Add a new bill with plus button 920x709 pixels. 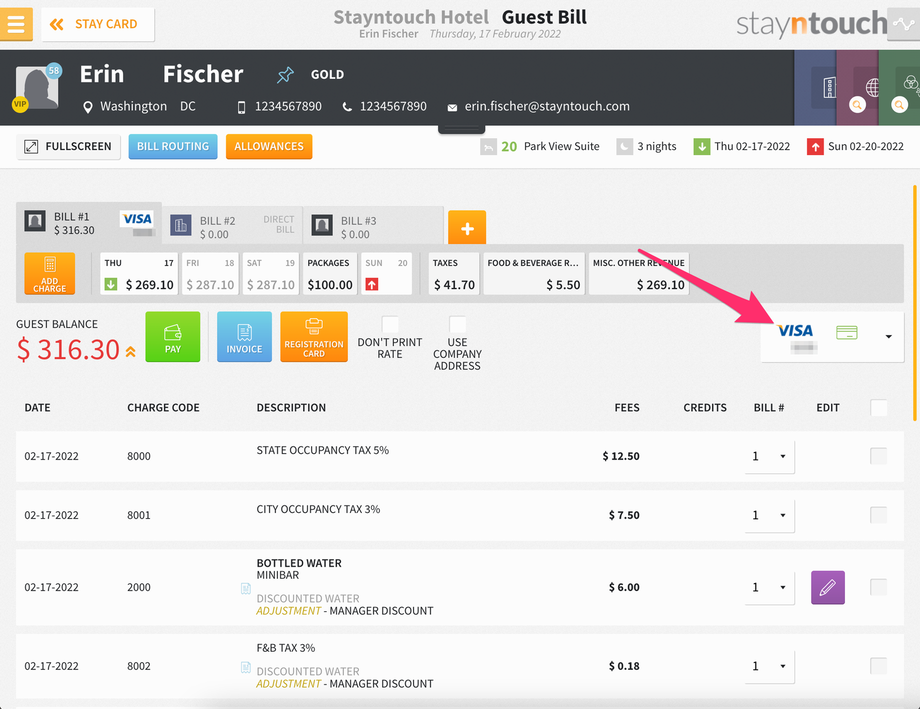[x=467, y=228]
